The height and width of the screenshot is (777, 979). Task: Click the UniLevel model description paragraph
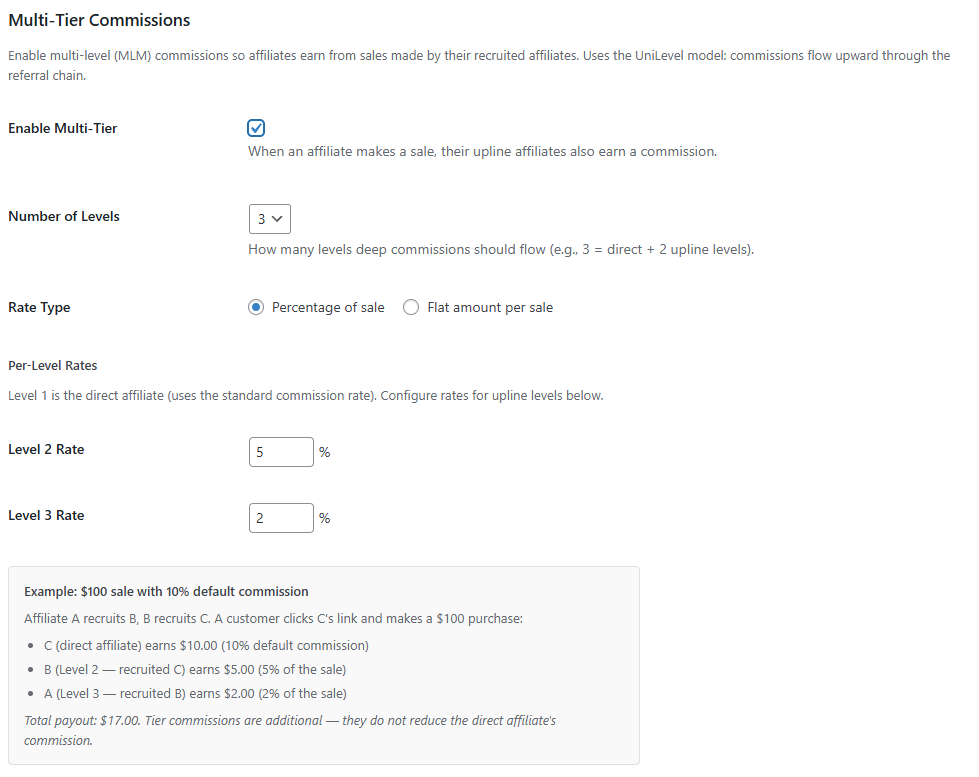coord(479,65)
